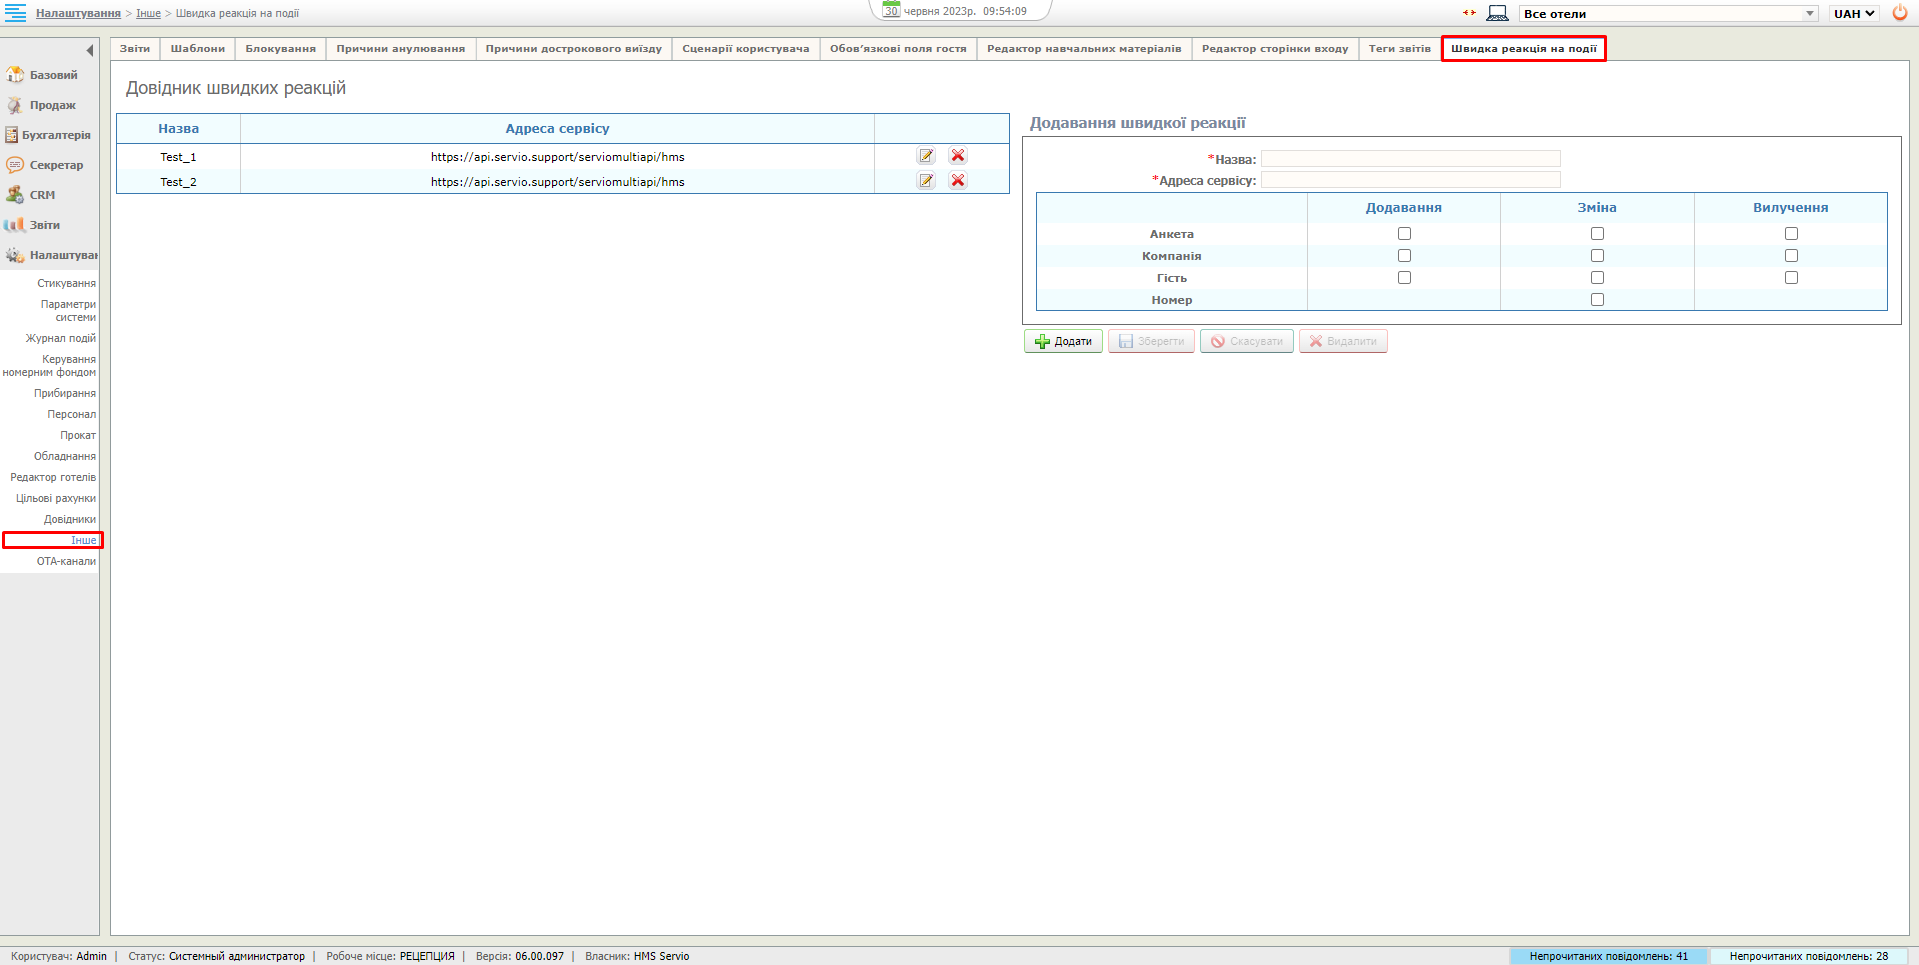The image size is (1919, 965).
Task: Open the 'Все отели' hotel dropdown
Action: tap(1668, 14)
